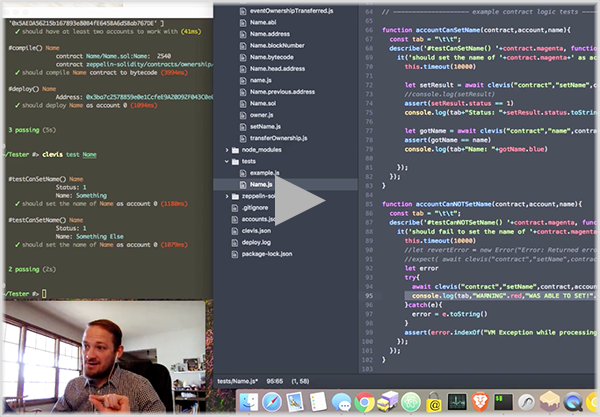Select Name.previous.address file
This screenshot has height=417, width=600.
[282, 92]
